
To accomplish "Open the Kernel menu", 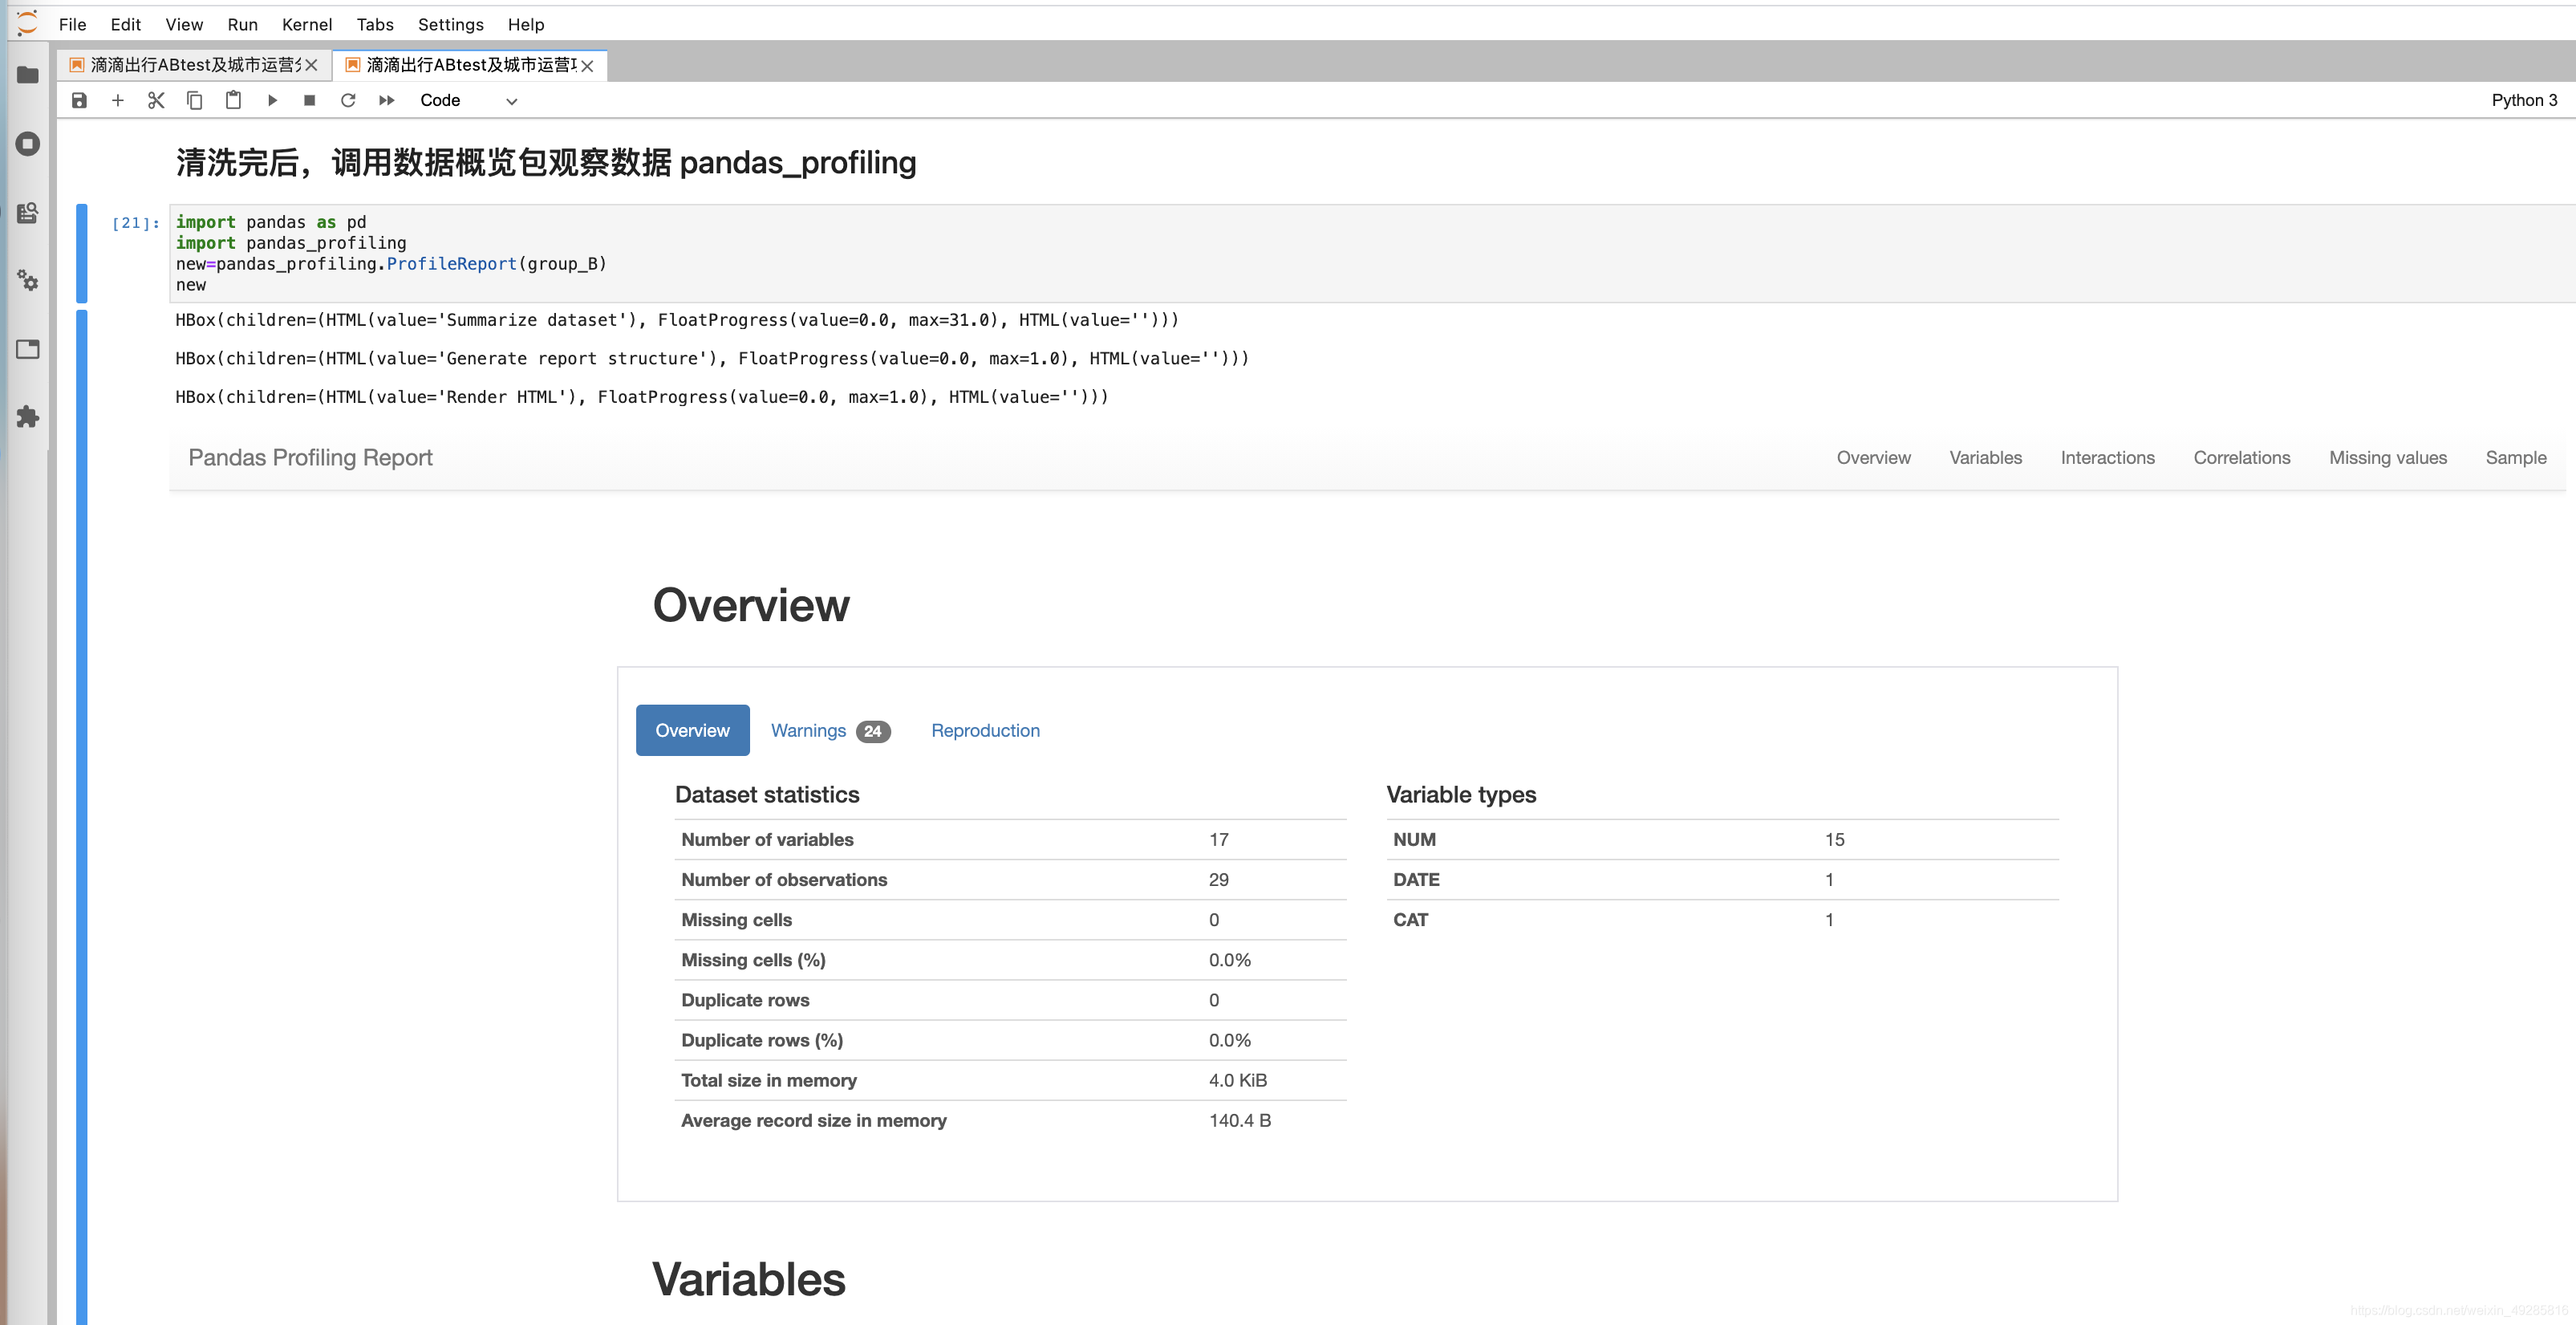I will tap(306, 24).
